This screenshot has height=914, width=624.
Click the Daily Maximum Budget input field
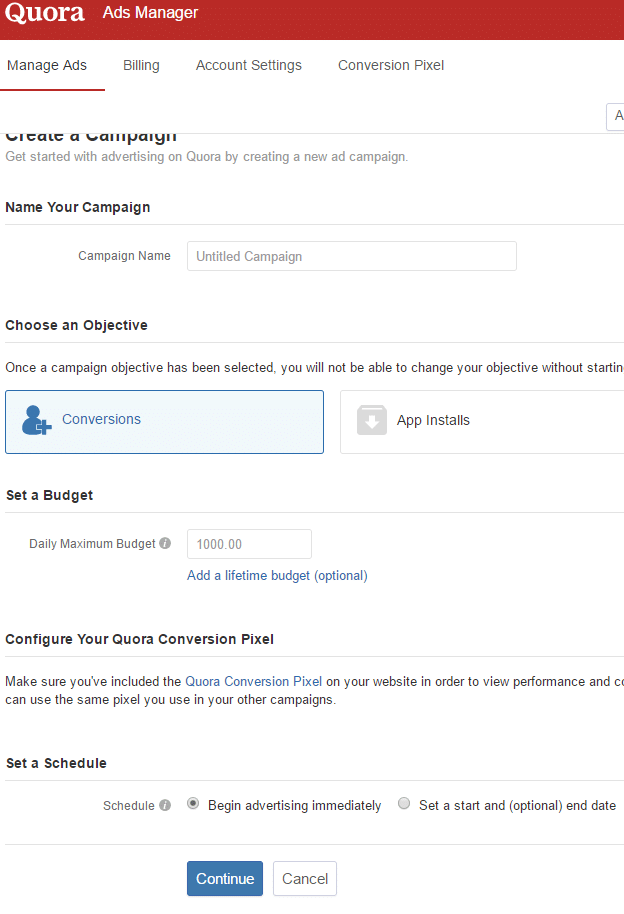pyautogui.click(x=248, y=543)
